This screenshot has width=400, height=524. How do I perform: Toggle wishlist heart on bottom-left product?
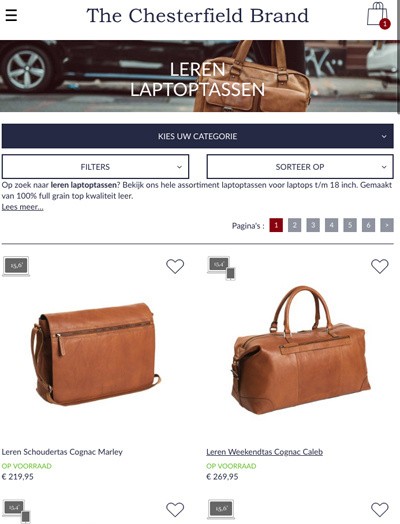tap(175, 510)
